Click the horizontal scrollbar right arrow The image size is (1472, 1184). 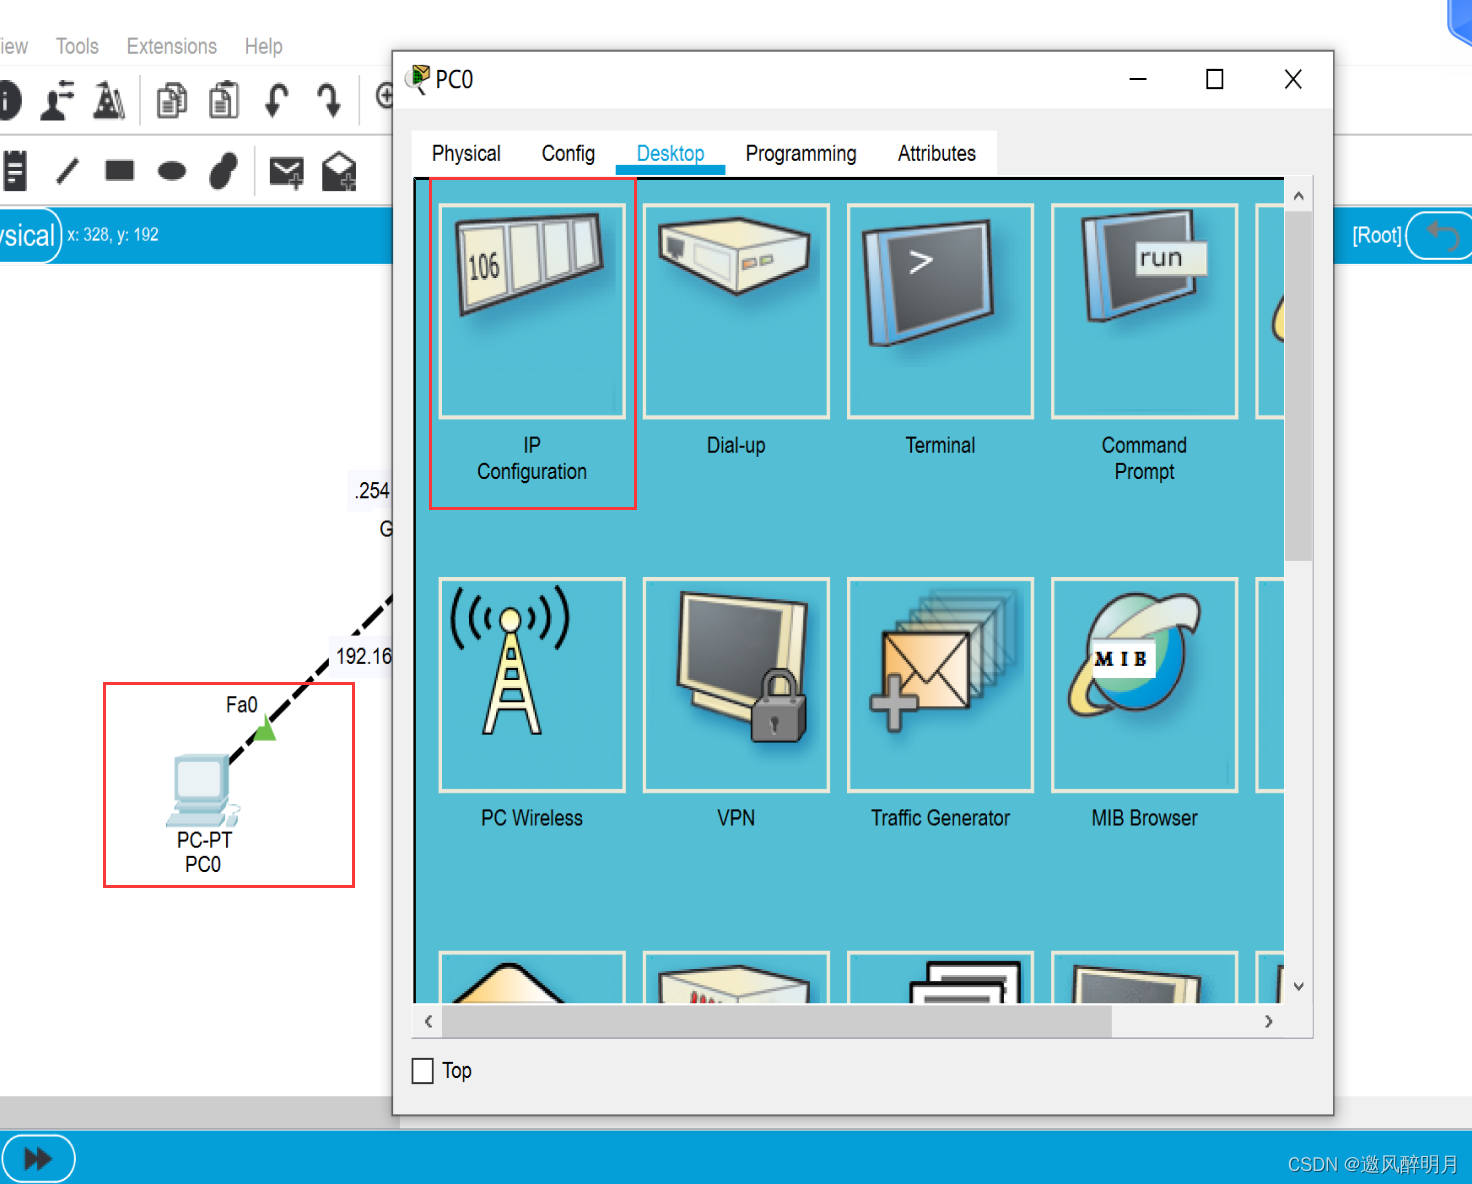coord(1268,1021)
